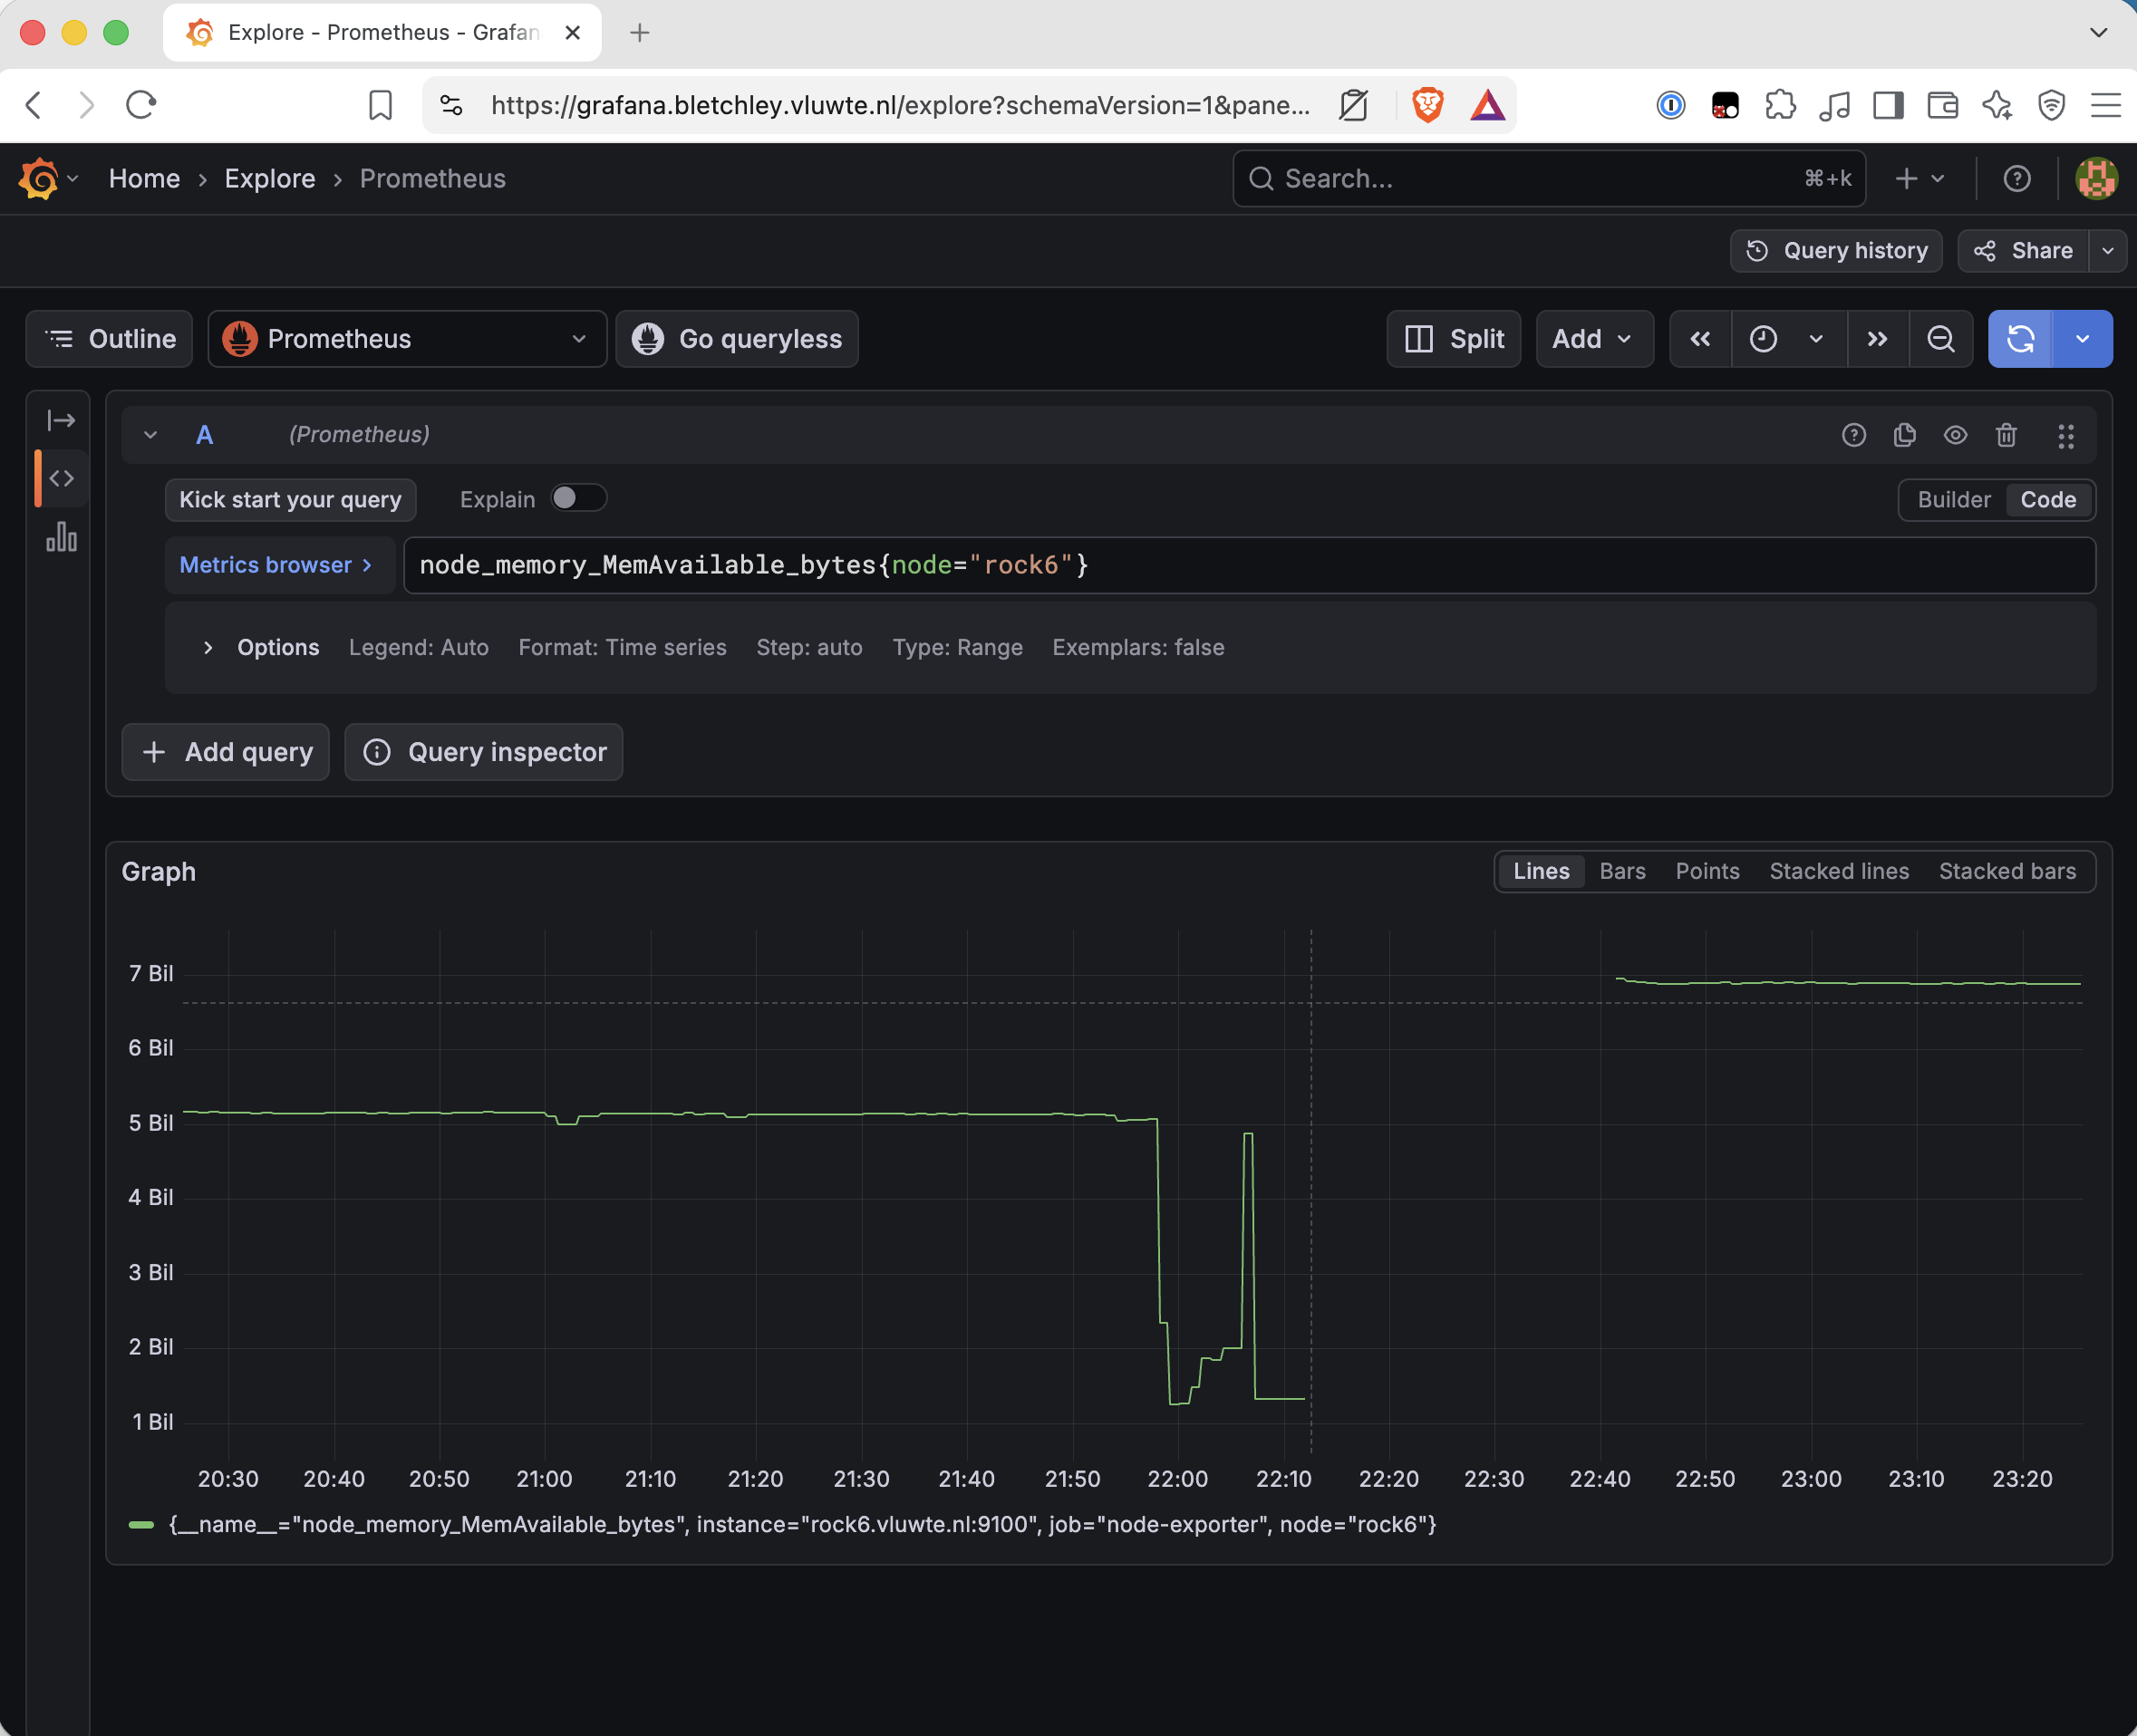Select Bars graph style
Image resolution: width=2137 pixels, height=1736 pixels.
pyautogui.click(x=1621, y=871)
